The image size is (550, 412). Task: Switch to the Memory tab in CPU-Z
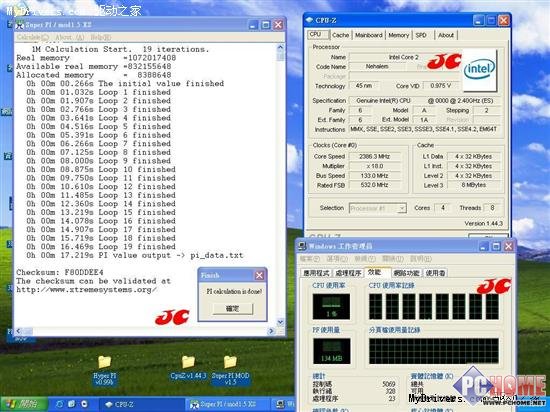398,35
